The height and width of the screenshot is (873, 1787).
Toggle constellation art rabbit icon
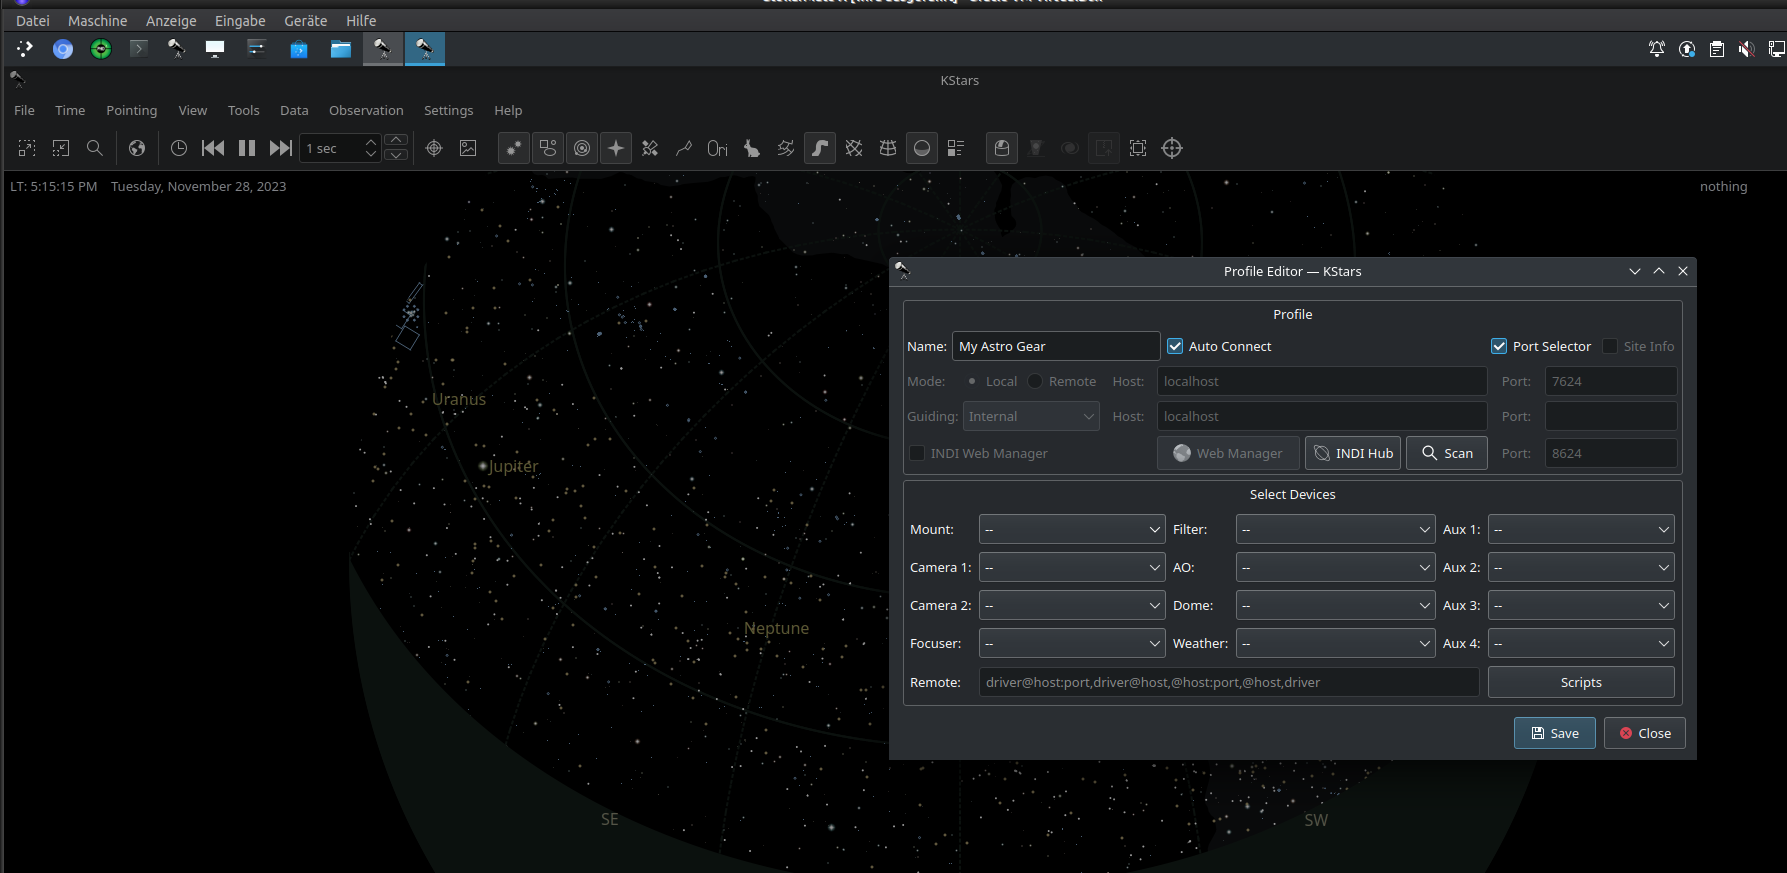(752, 148)
